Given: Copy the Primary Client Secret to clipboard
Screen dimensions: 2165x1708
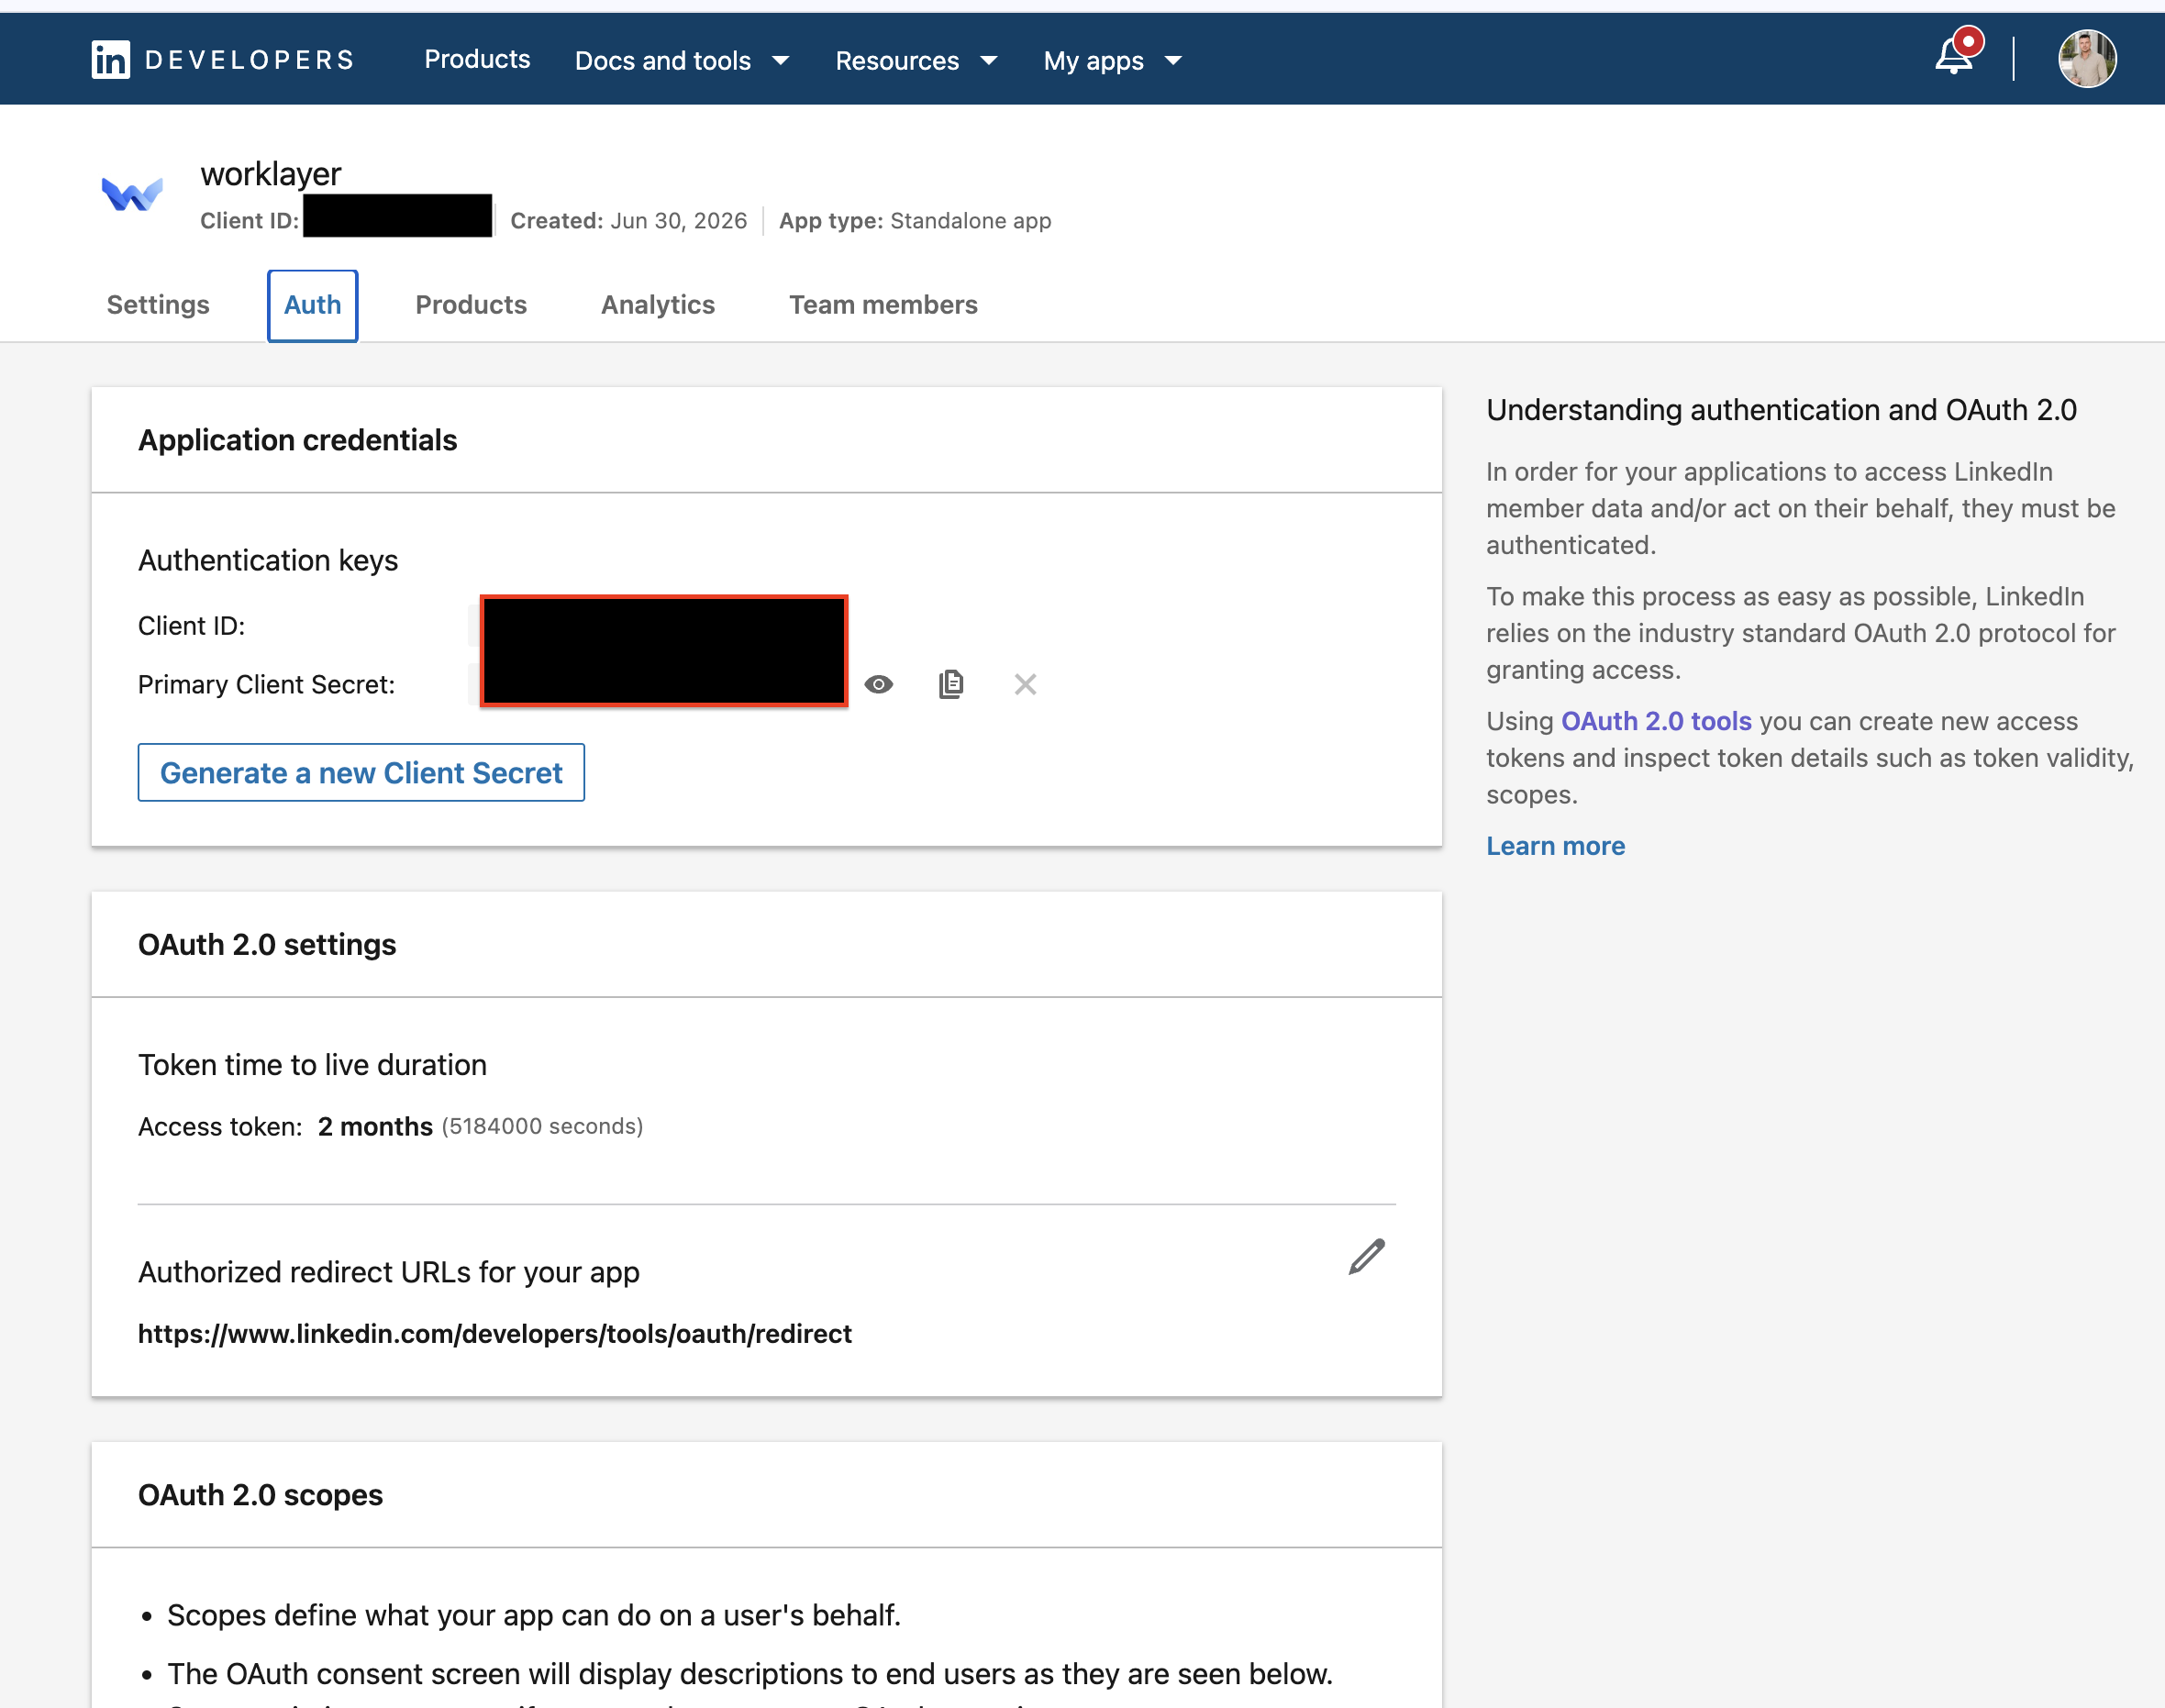Looking at the screenshot, I should (951, 684).
